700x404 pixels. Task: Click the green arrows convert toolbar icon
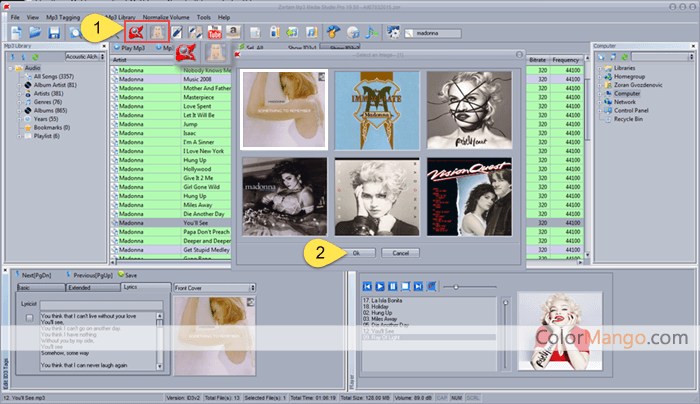(292, 33)
